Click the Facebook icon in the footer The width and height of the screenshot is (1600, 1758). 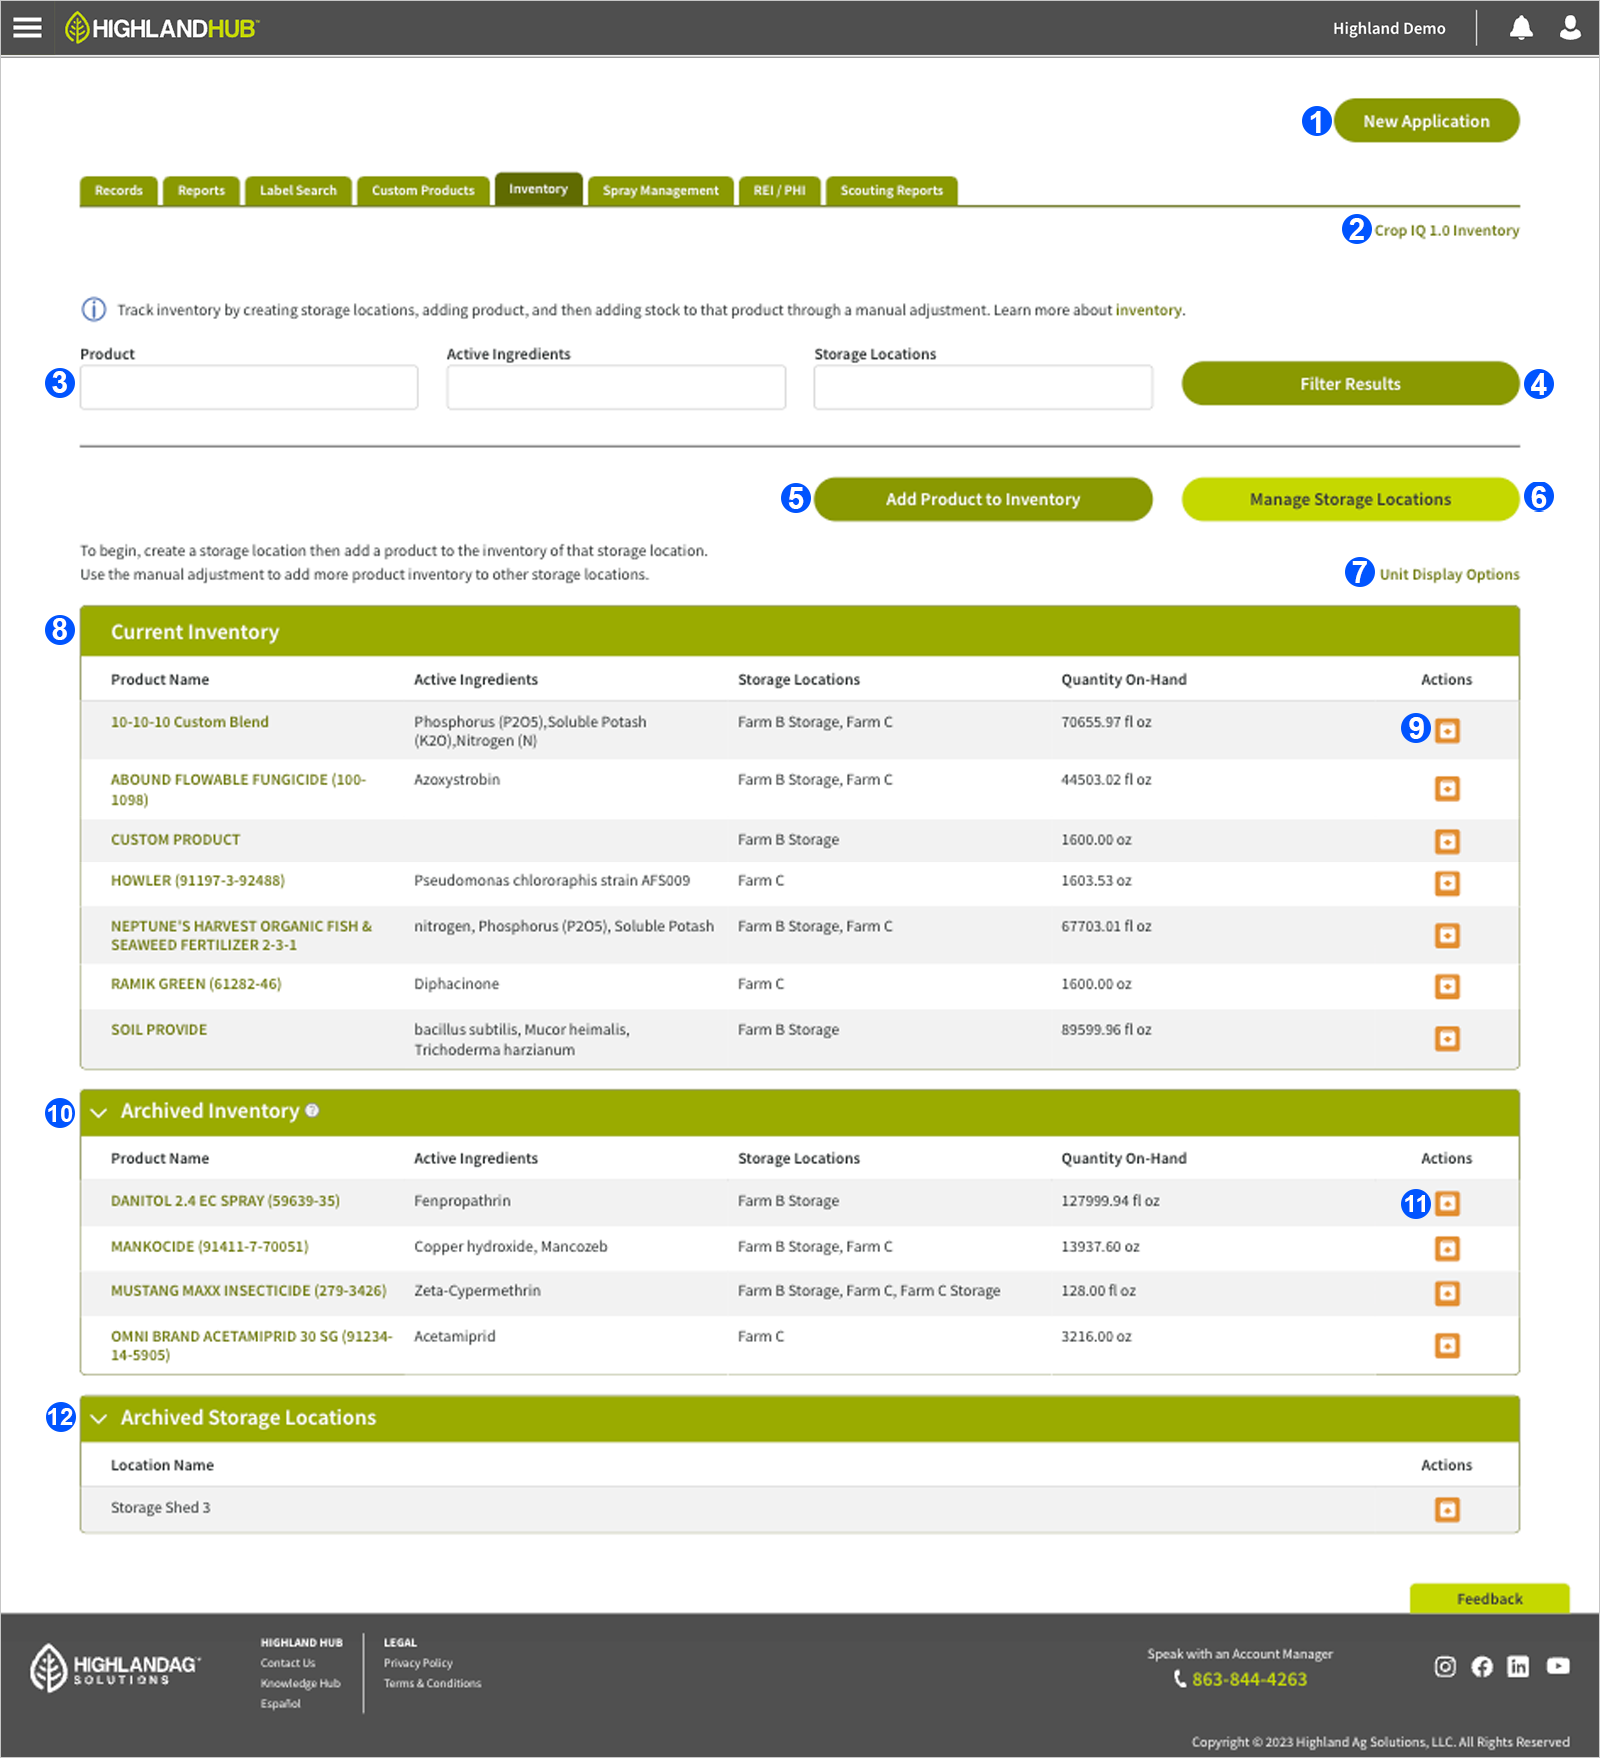(x=1482, y=1667)
